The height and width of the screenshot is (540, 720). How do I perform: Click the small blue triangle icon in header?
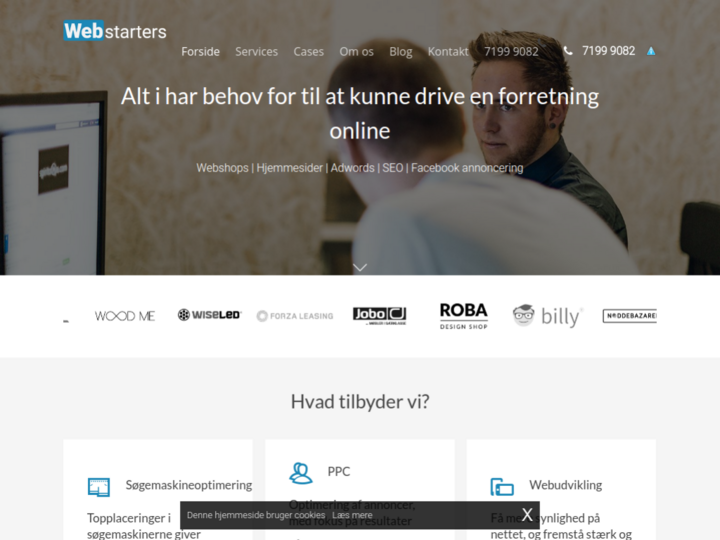[x=651, y=51]
